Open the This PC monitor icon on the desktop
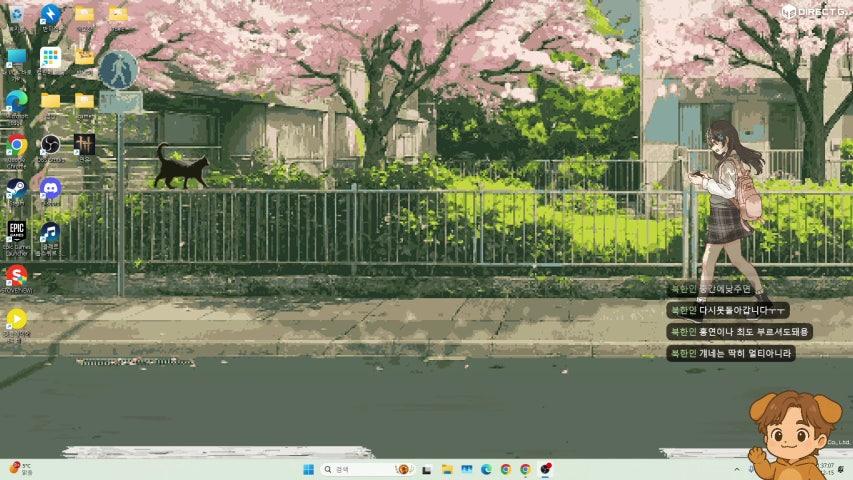This screenshot has width=853, height=480. coord(16,57)
